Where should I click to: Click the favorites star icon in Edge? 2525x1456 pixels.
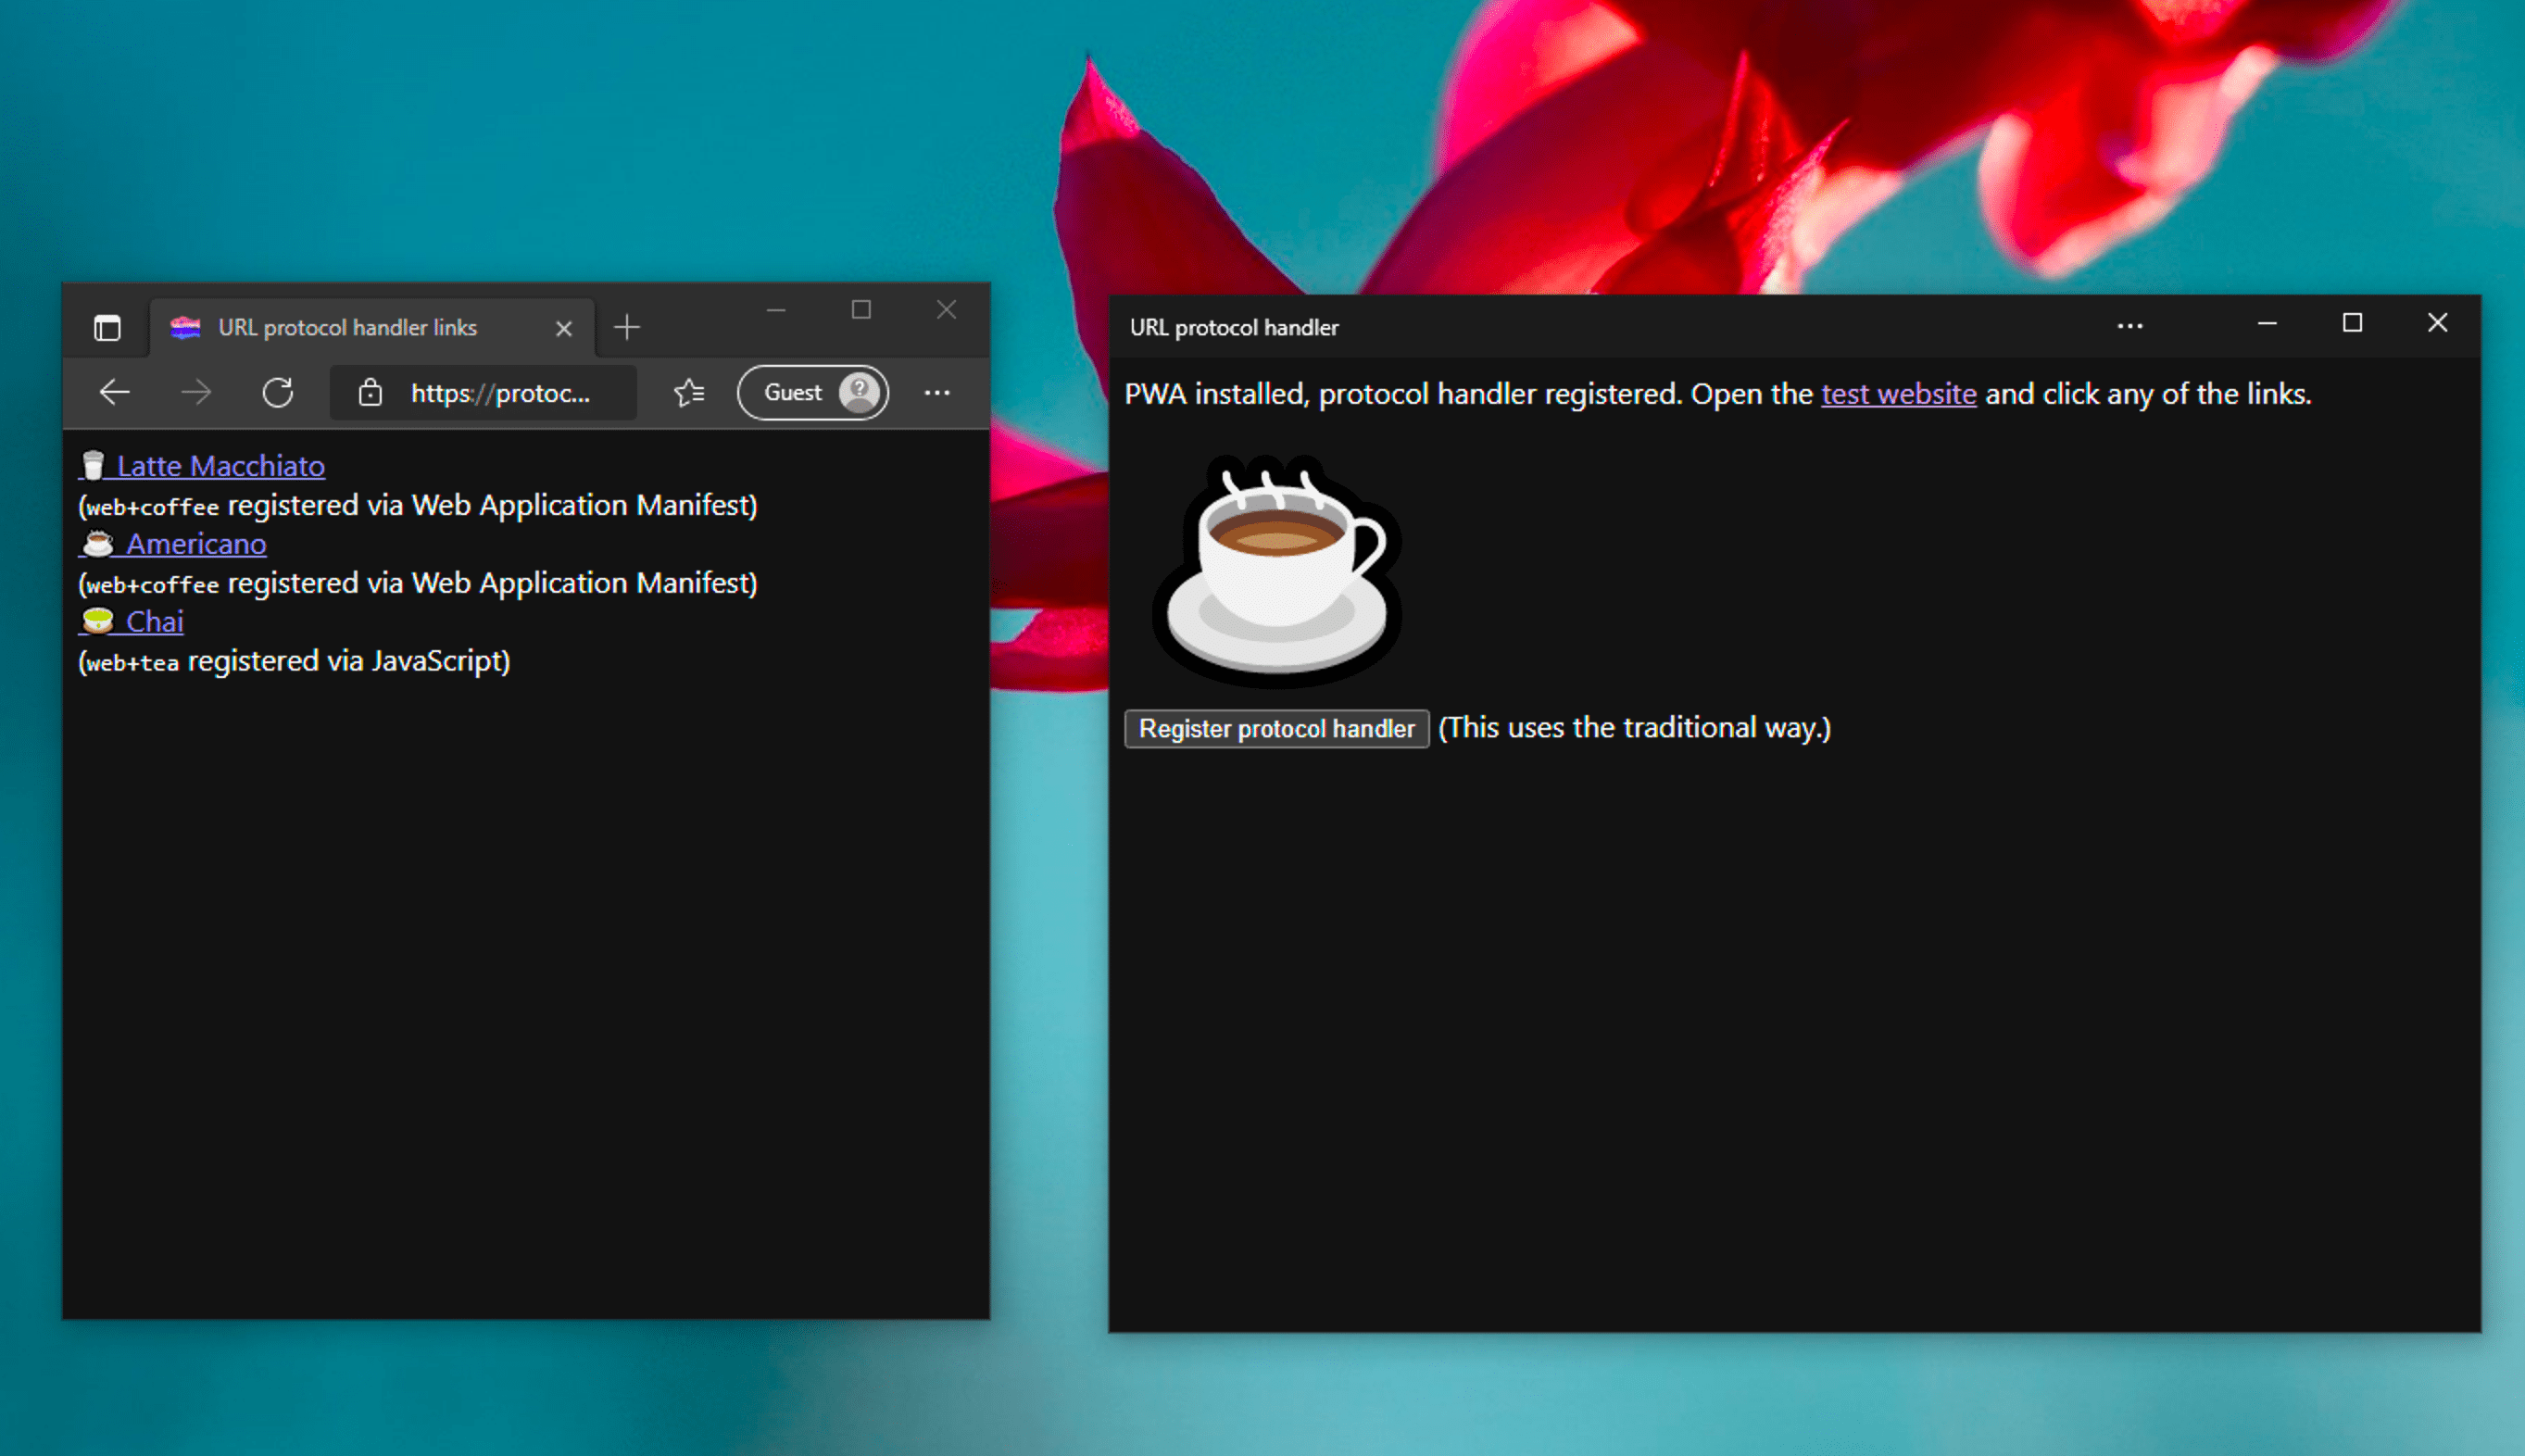pos(686,392)
